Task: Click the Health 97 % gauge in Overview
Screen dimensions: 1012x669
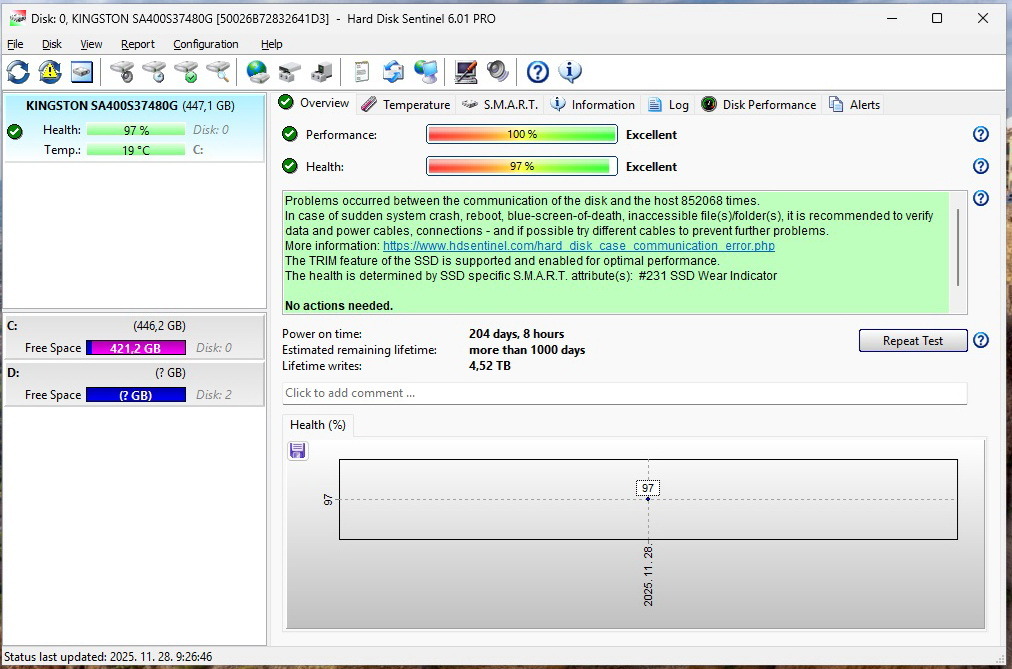Action: pos(521,166)
